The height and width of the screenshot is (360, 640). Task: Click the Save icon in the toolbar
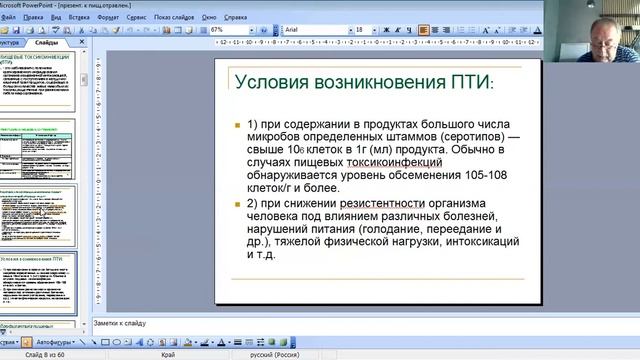pyautogui.click(x=16, y=30)
